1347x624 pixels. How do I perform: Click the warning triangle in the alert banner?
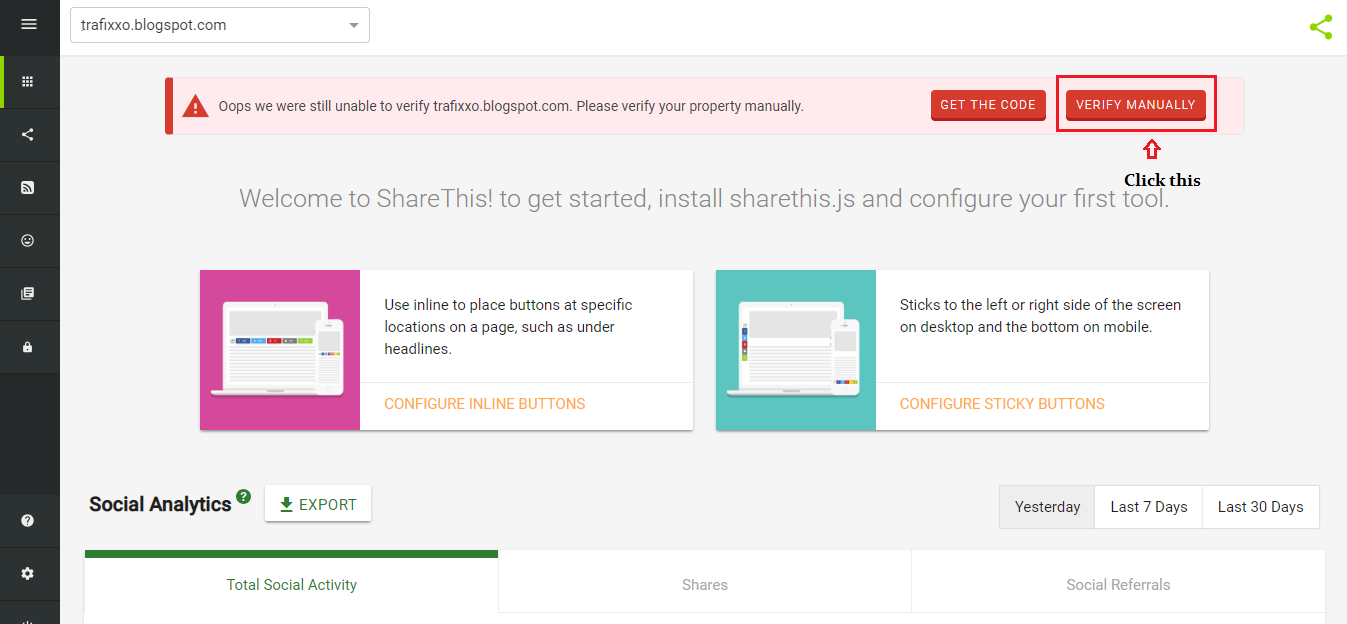[195, 104]
